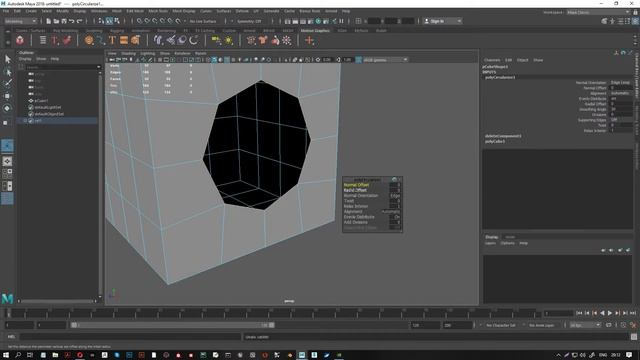Click the time range slider bar
Image resolution: width=640 pixels, height=360 pixels.
point(172,325)
